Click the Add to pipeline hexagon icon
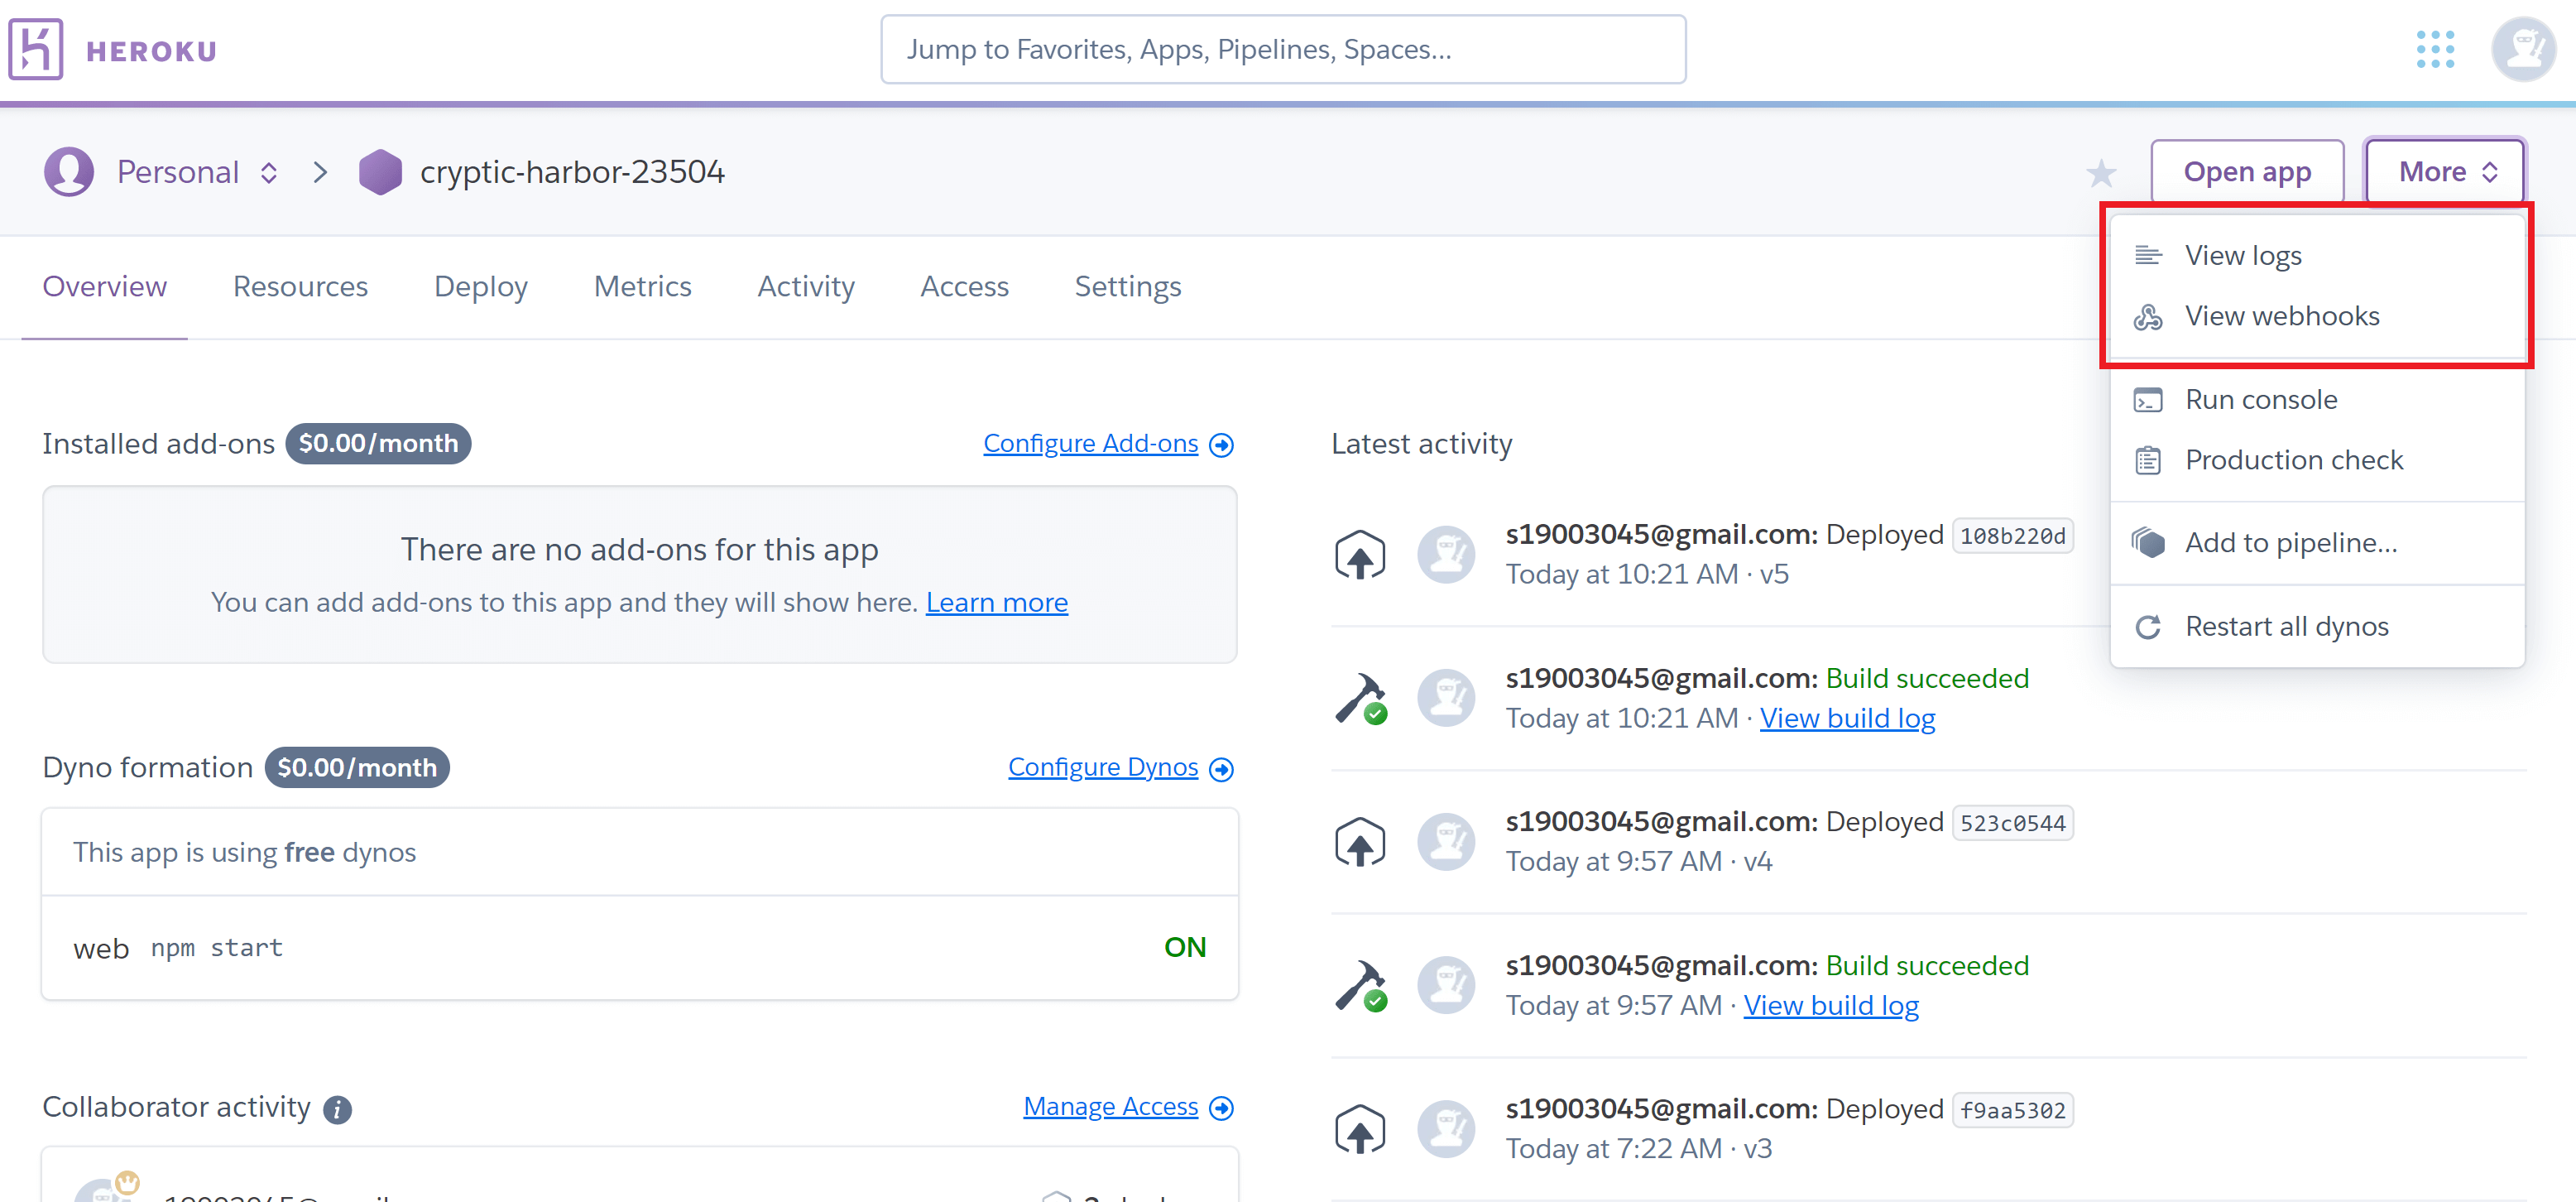The image size is (2576, 1202). [2147, 543]
